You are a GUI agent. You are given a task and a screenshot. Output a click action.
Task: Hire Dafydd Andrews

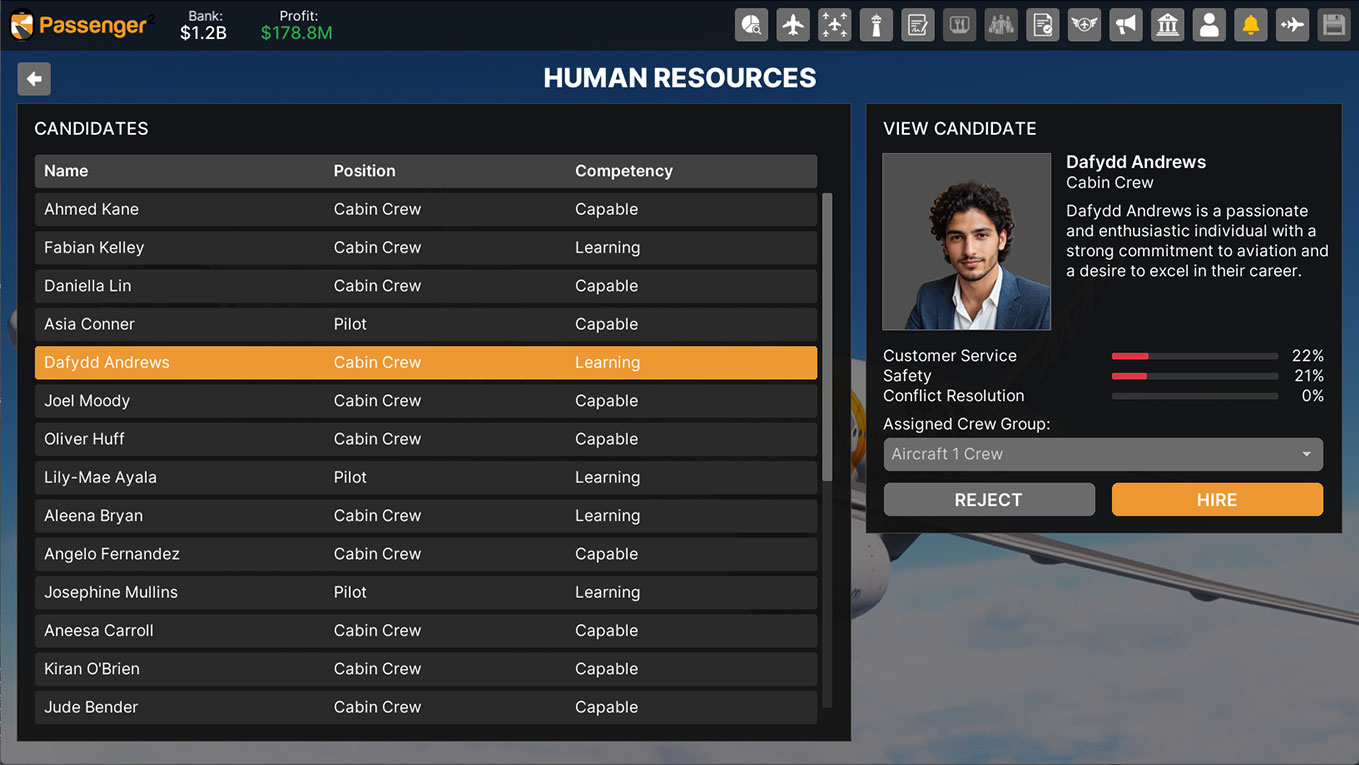[x=1216, y=500]
